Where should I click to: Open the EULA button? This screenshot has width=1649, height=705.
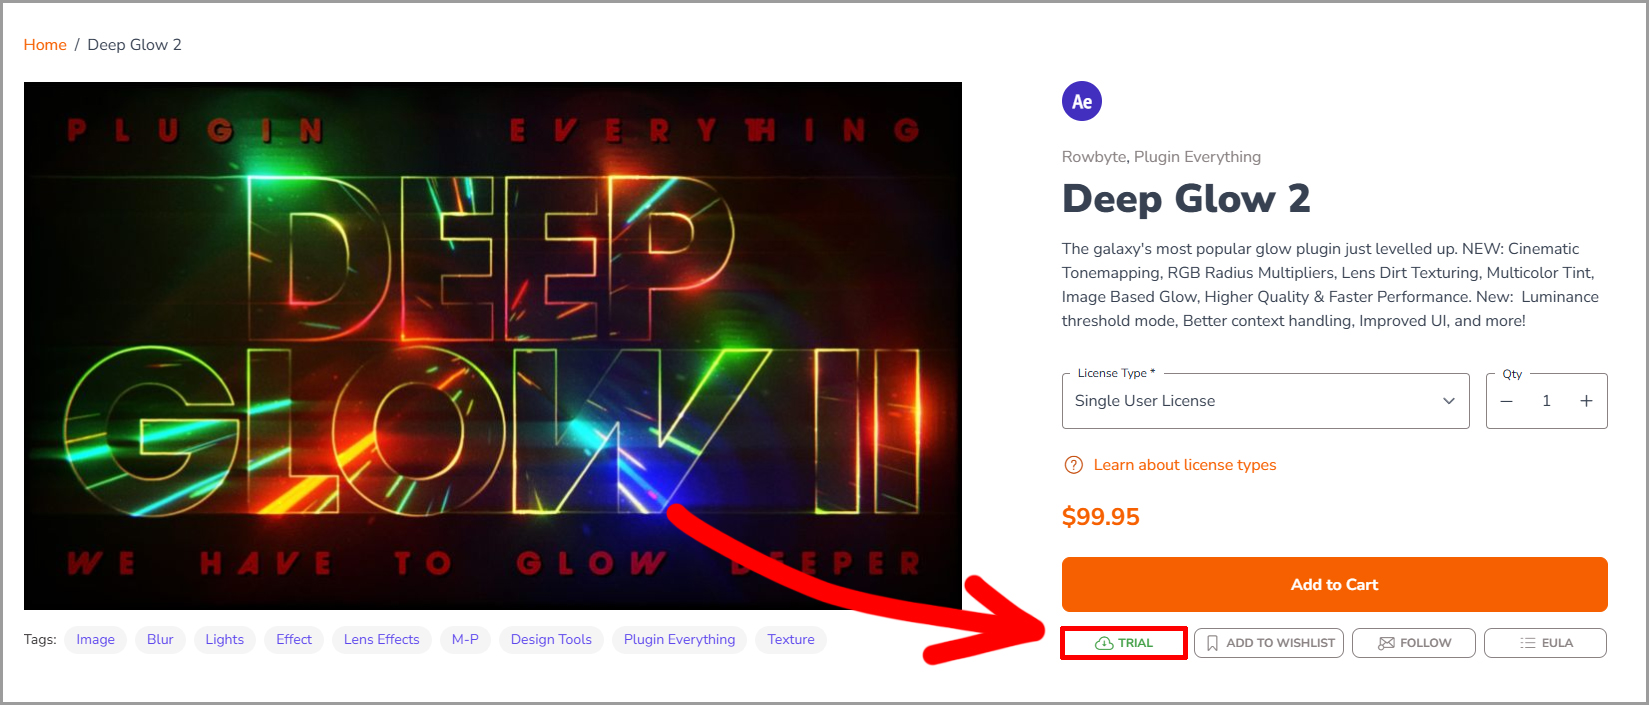tap(1545, 643)
